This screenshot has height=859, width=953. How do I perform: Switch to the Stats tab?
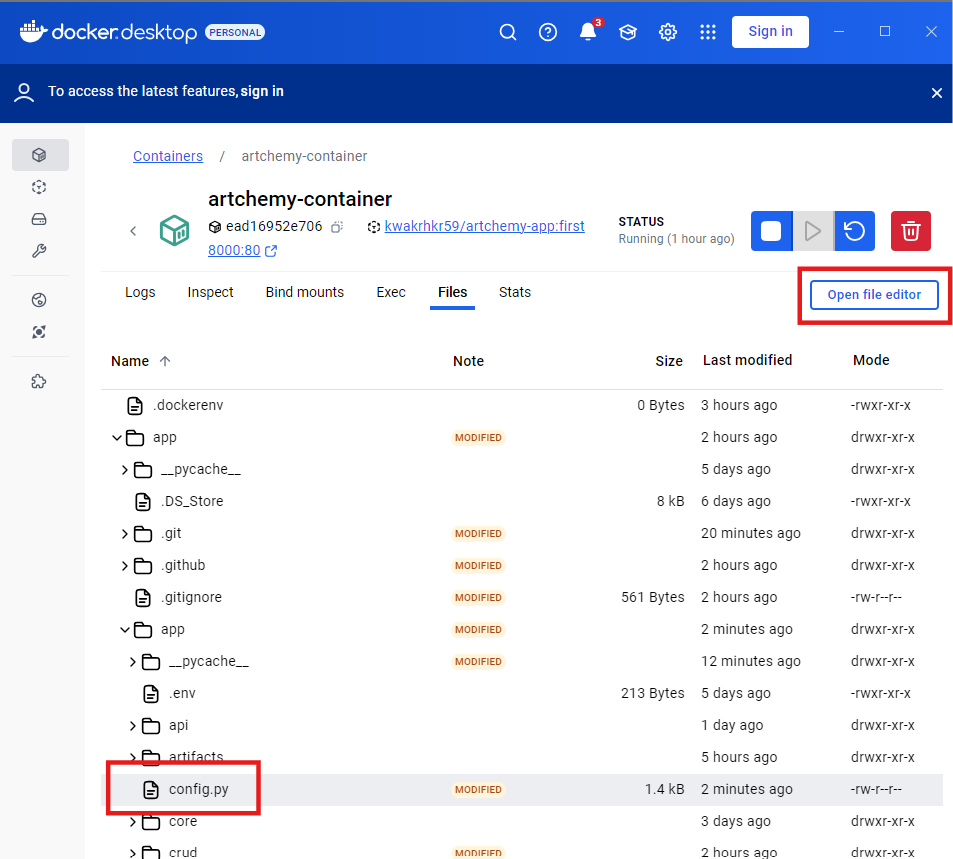pyautogui.click(x=515, y=292)
